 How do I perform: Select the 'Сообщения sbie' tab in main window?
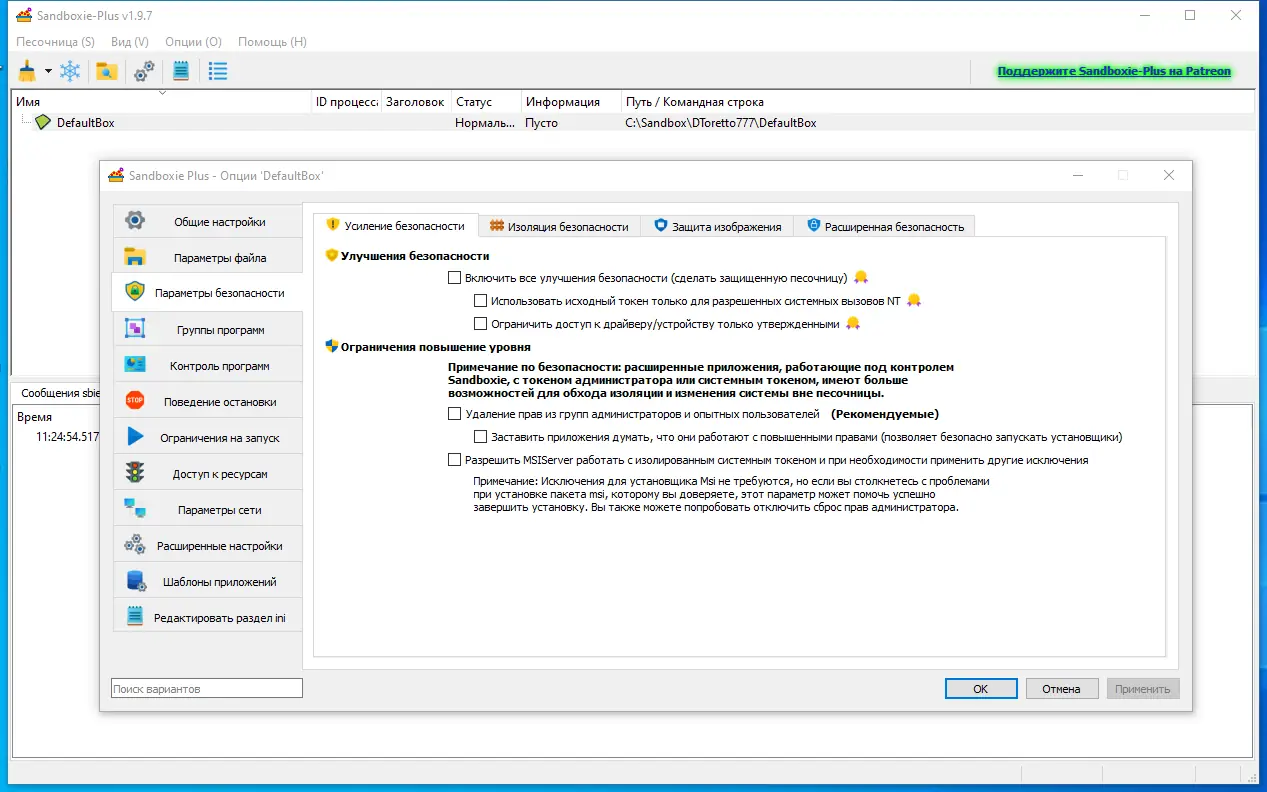[58, 393]
